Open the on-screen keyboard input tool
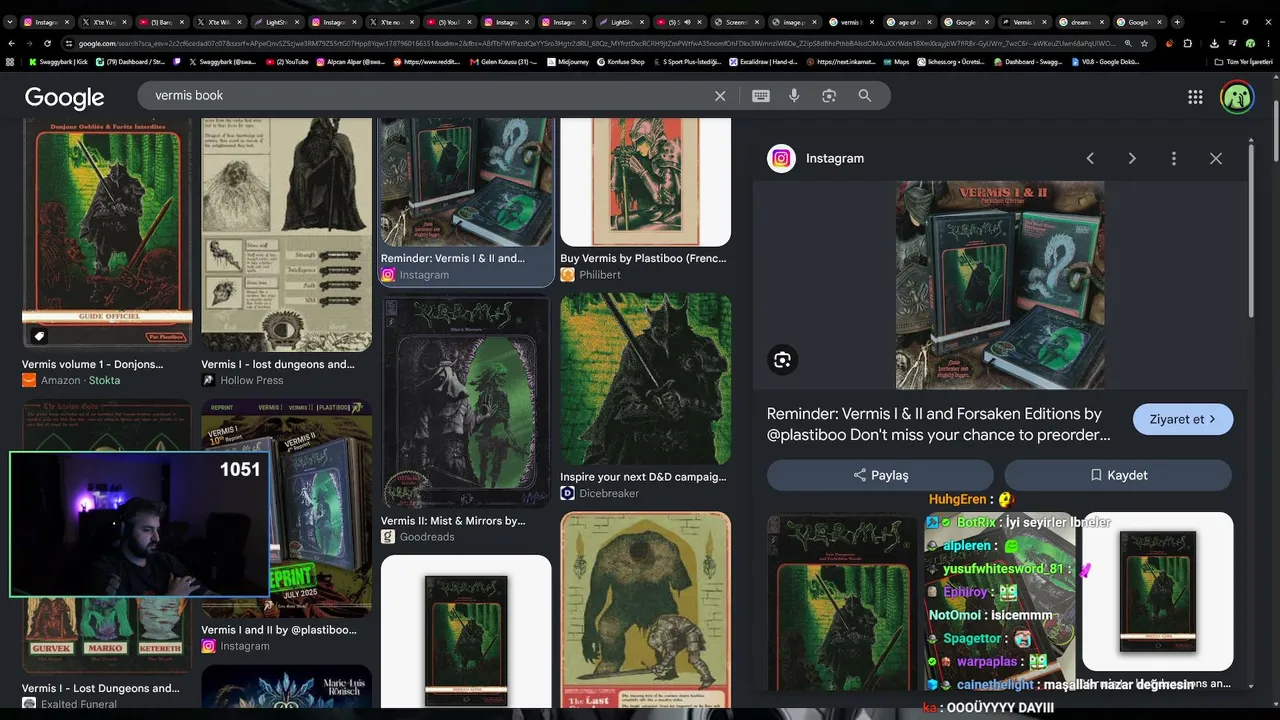Image resolution: width=1280 pixels, height=720 pixels. coord(761,96)
